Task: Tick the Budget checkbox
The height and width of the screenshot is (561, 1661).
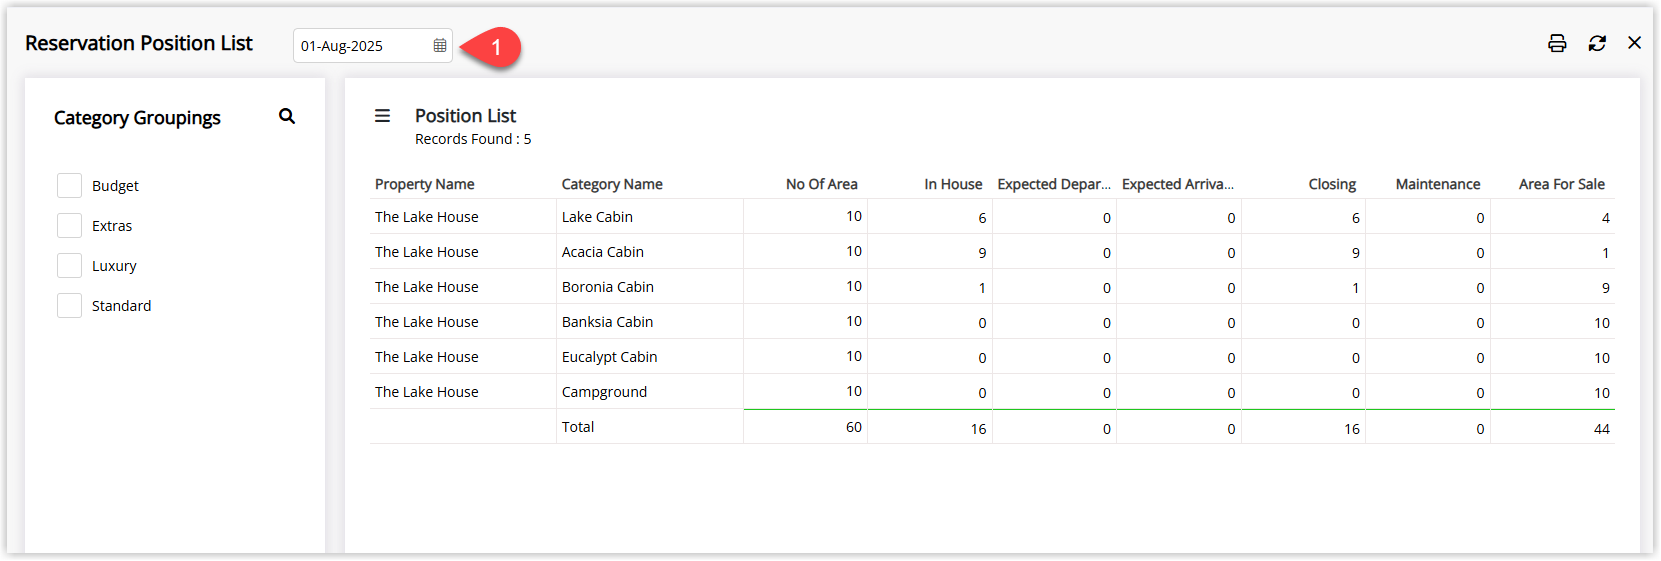Action: tap(69, 186)
